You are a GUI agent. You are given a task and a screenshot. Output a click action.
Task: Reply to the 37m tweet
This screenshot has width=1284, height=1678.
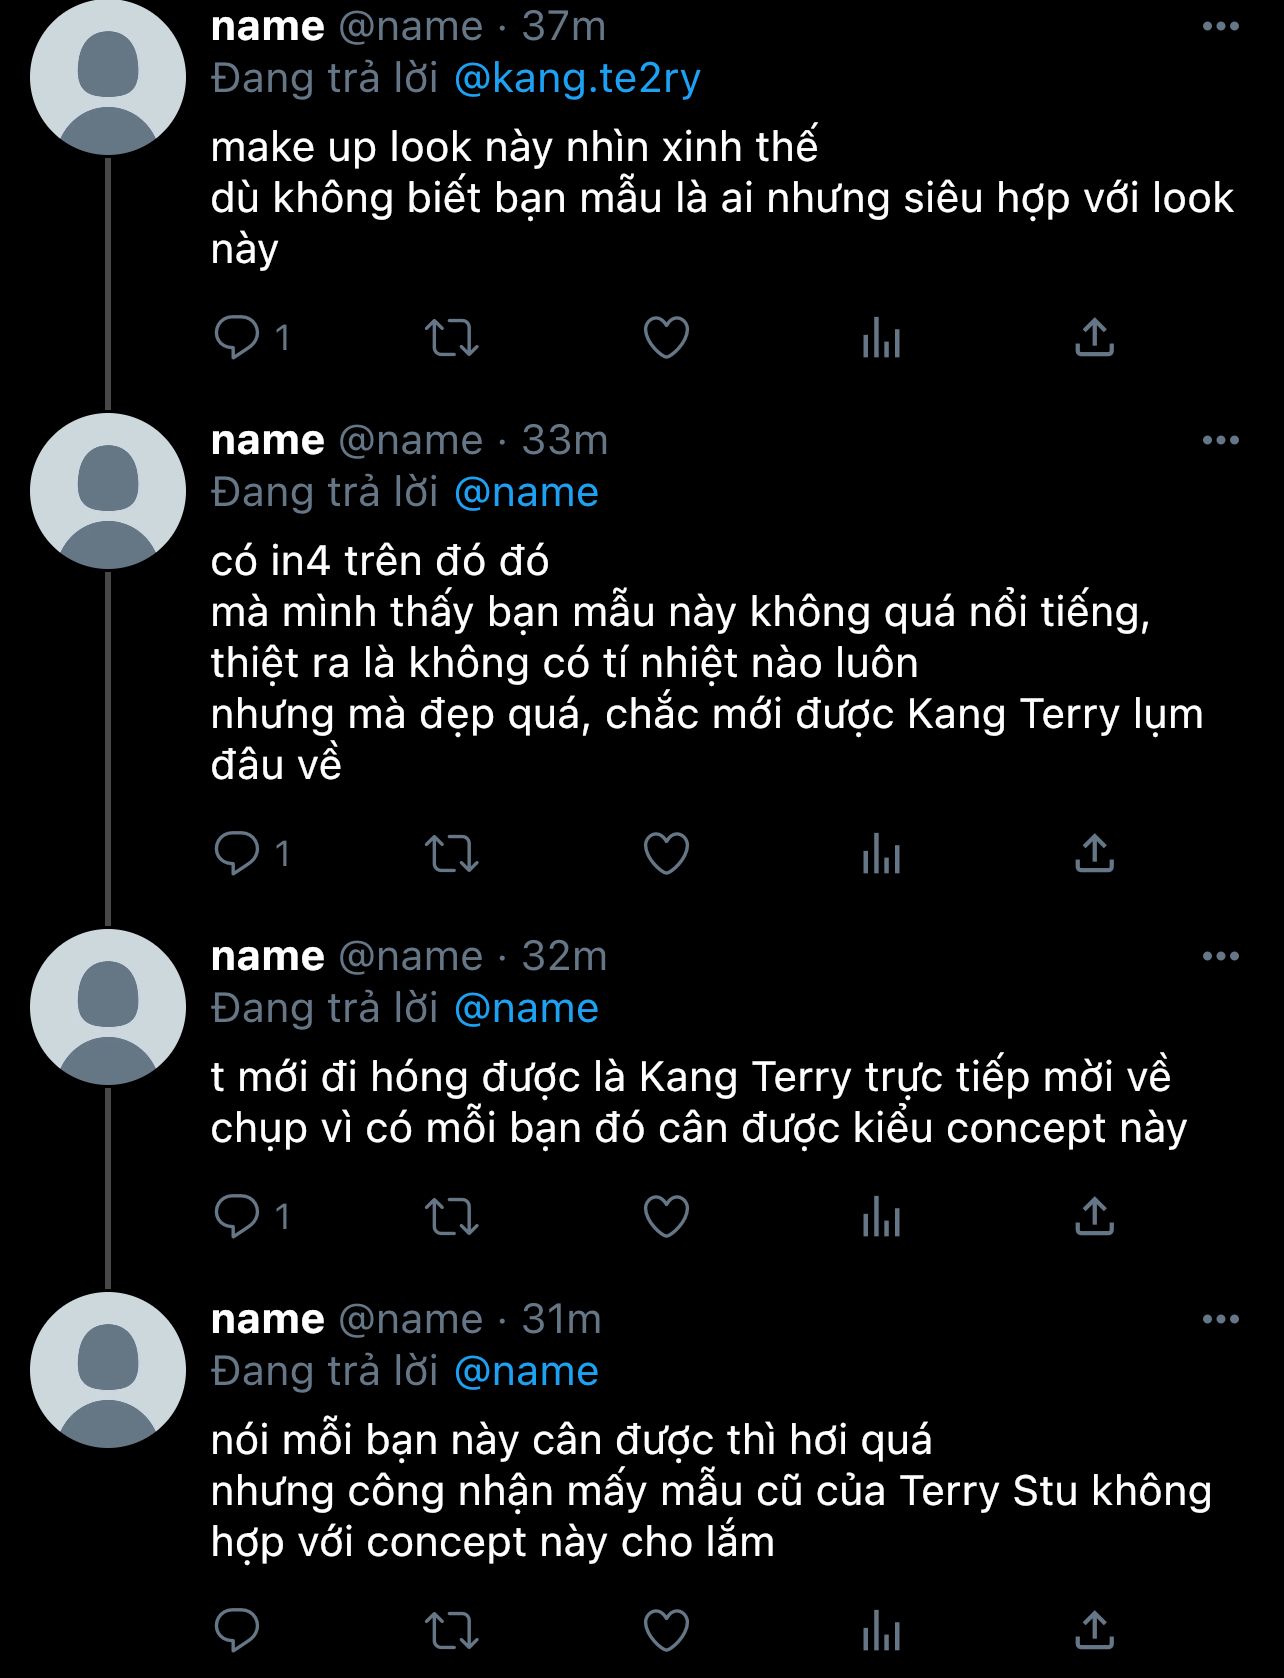coord(237,338)
